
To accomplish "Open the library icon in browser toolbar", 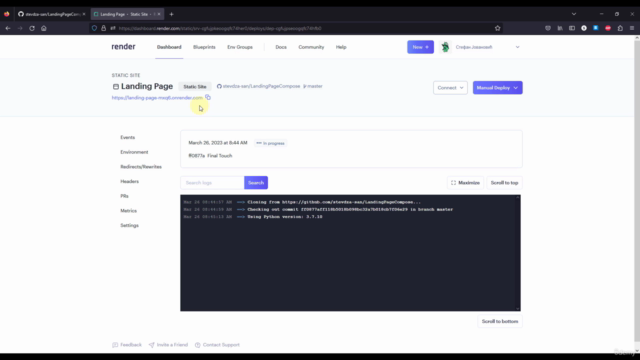I will (560, 28).
